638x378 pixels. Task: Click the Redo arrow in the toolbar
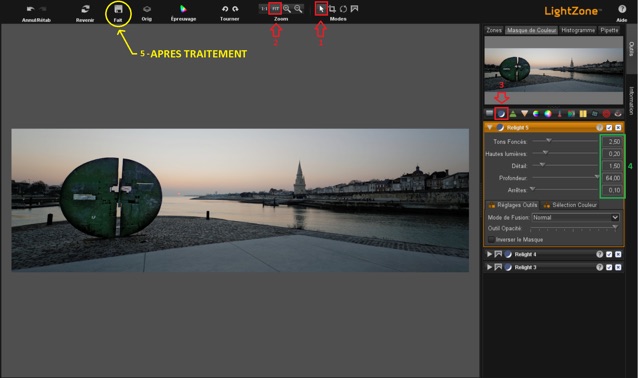pyautogui.click(x=43, y=9)
